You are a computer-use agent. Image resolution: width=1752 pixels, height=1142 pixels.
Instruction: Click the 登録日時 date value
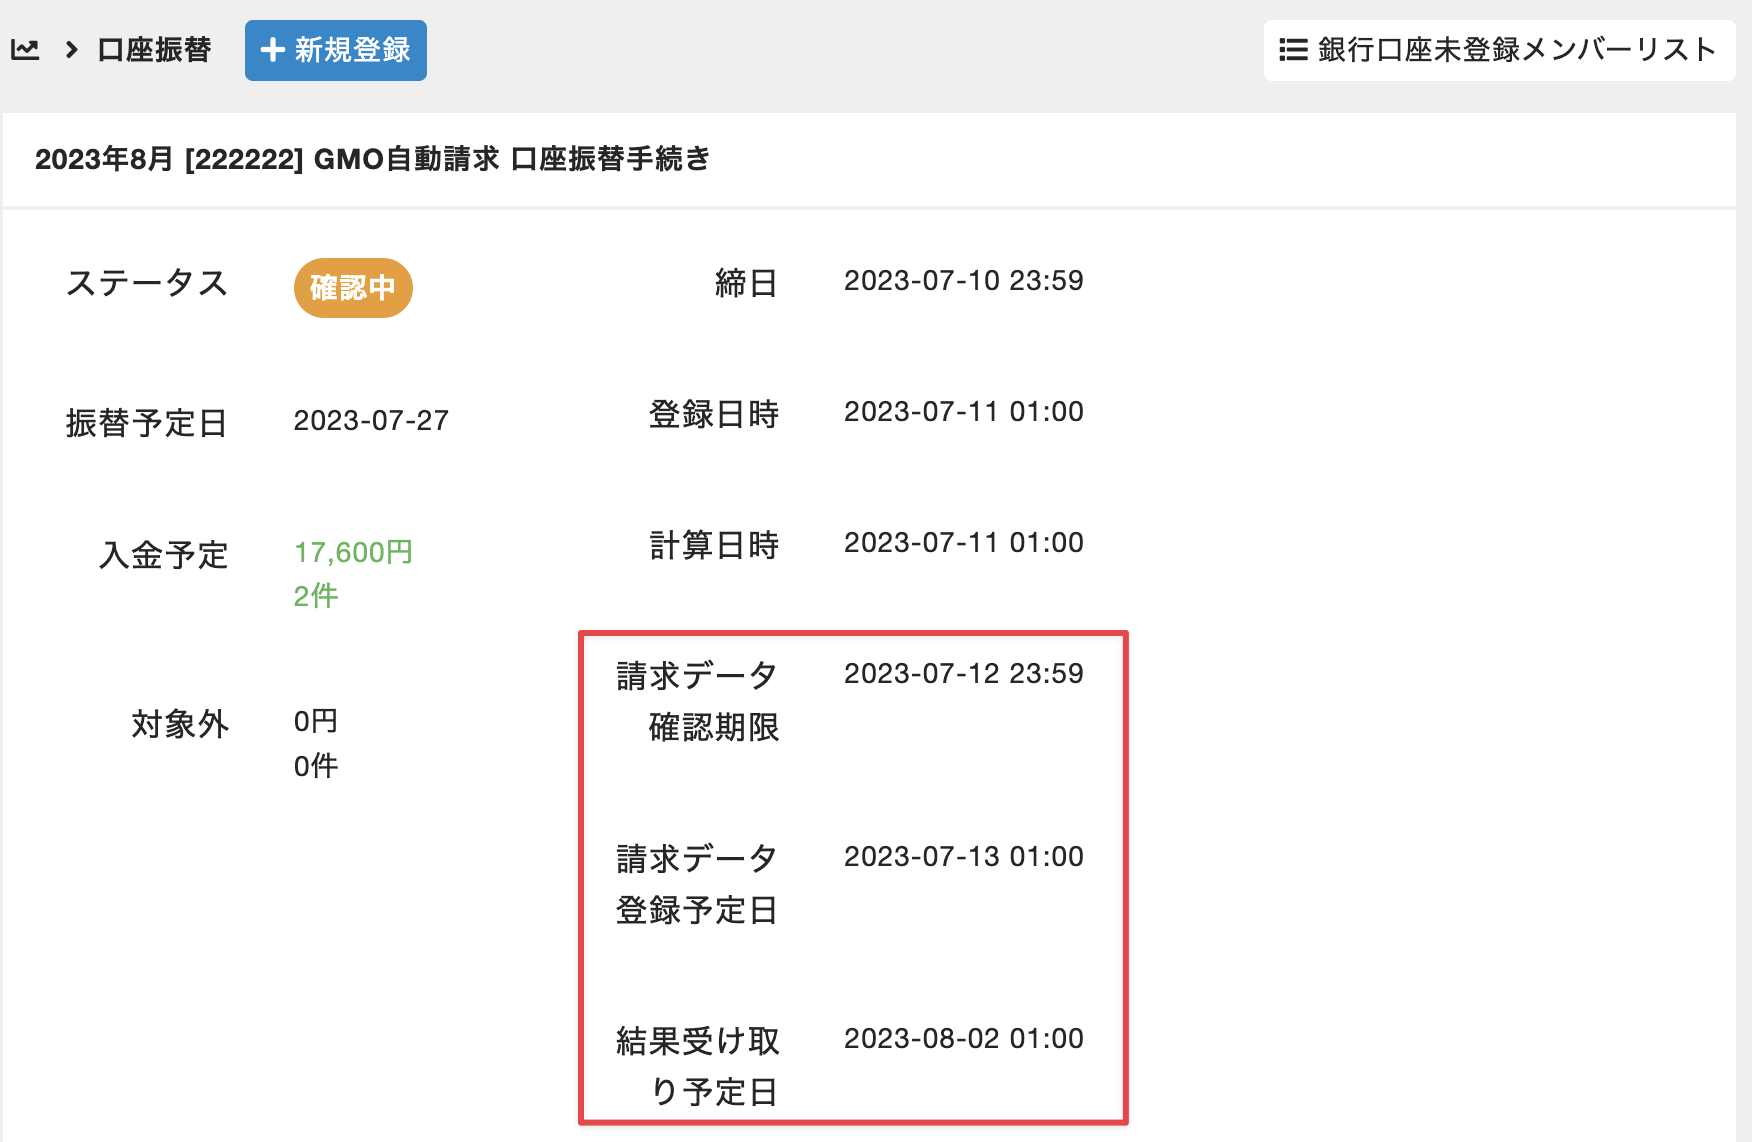point(963,412)
